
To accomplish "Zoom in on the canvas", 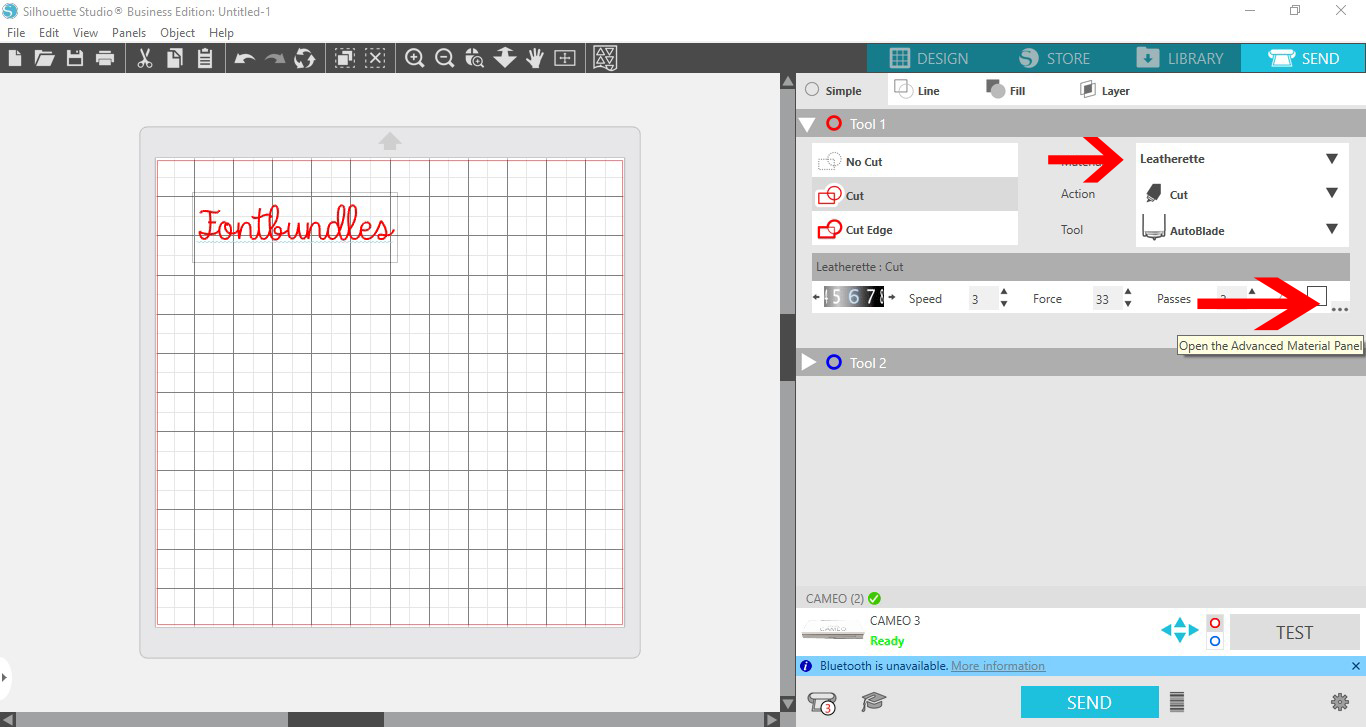I will (x=415, y=58).
